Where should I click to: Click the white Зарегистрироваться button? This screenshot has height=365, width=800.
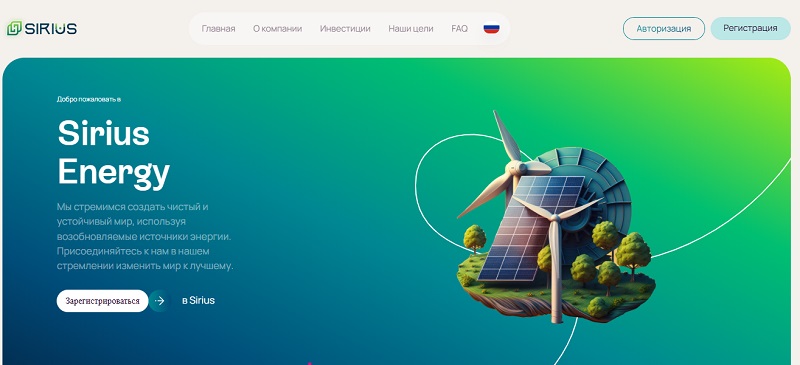coord(102,301)
